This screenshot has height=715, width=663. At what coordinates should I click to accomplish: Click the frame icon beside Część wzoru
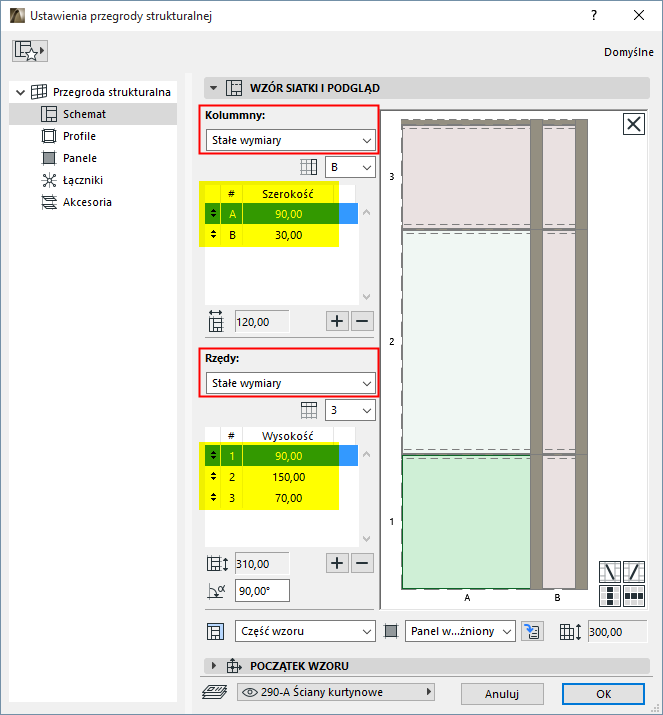point(215,632)
